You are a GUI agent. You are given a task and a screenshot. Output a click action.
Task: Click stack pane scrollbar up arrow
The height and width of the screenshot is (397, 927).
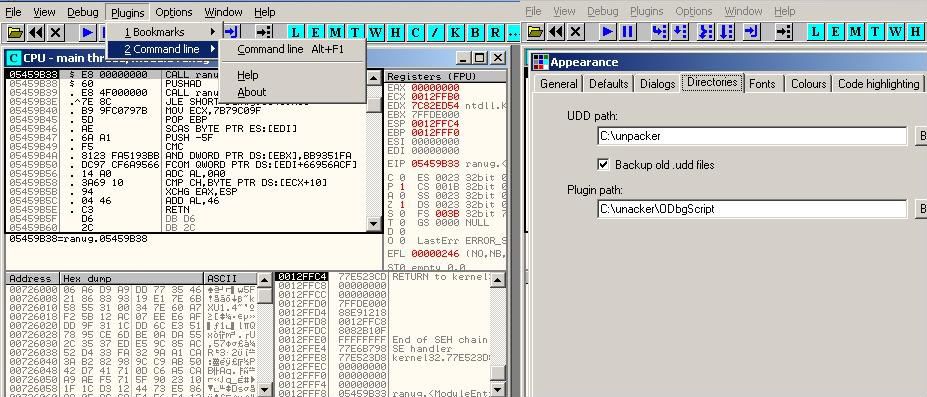coord(498,279)
